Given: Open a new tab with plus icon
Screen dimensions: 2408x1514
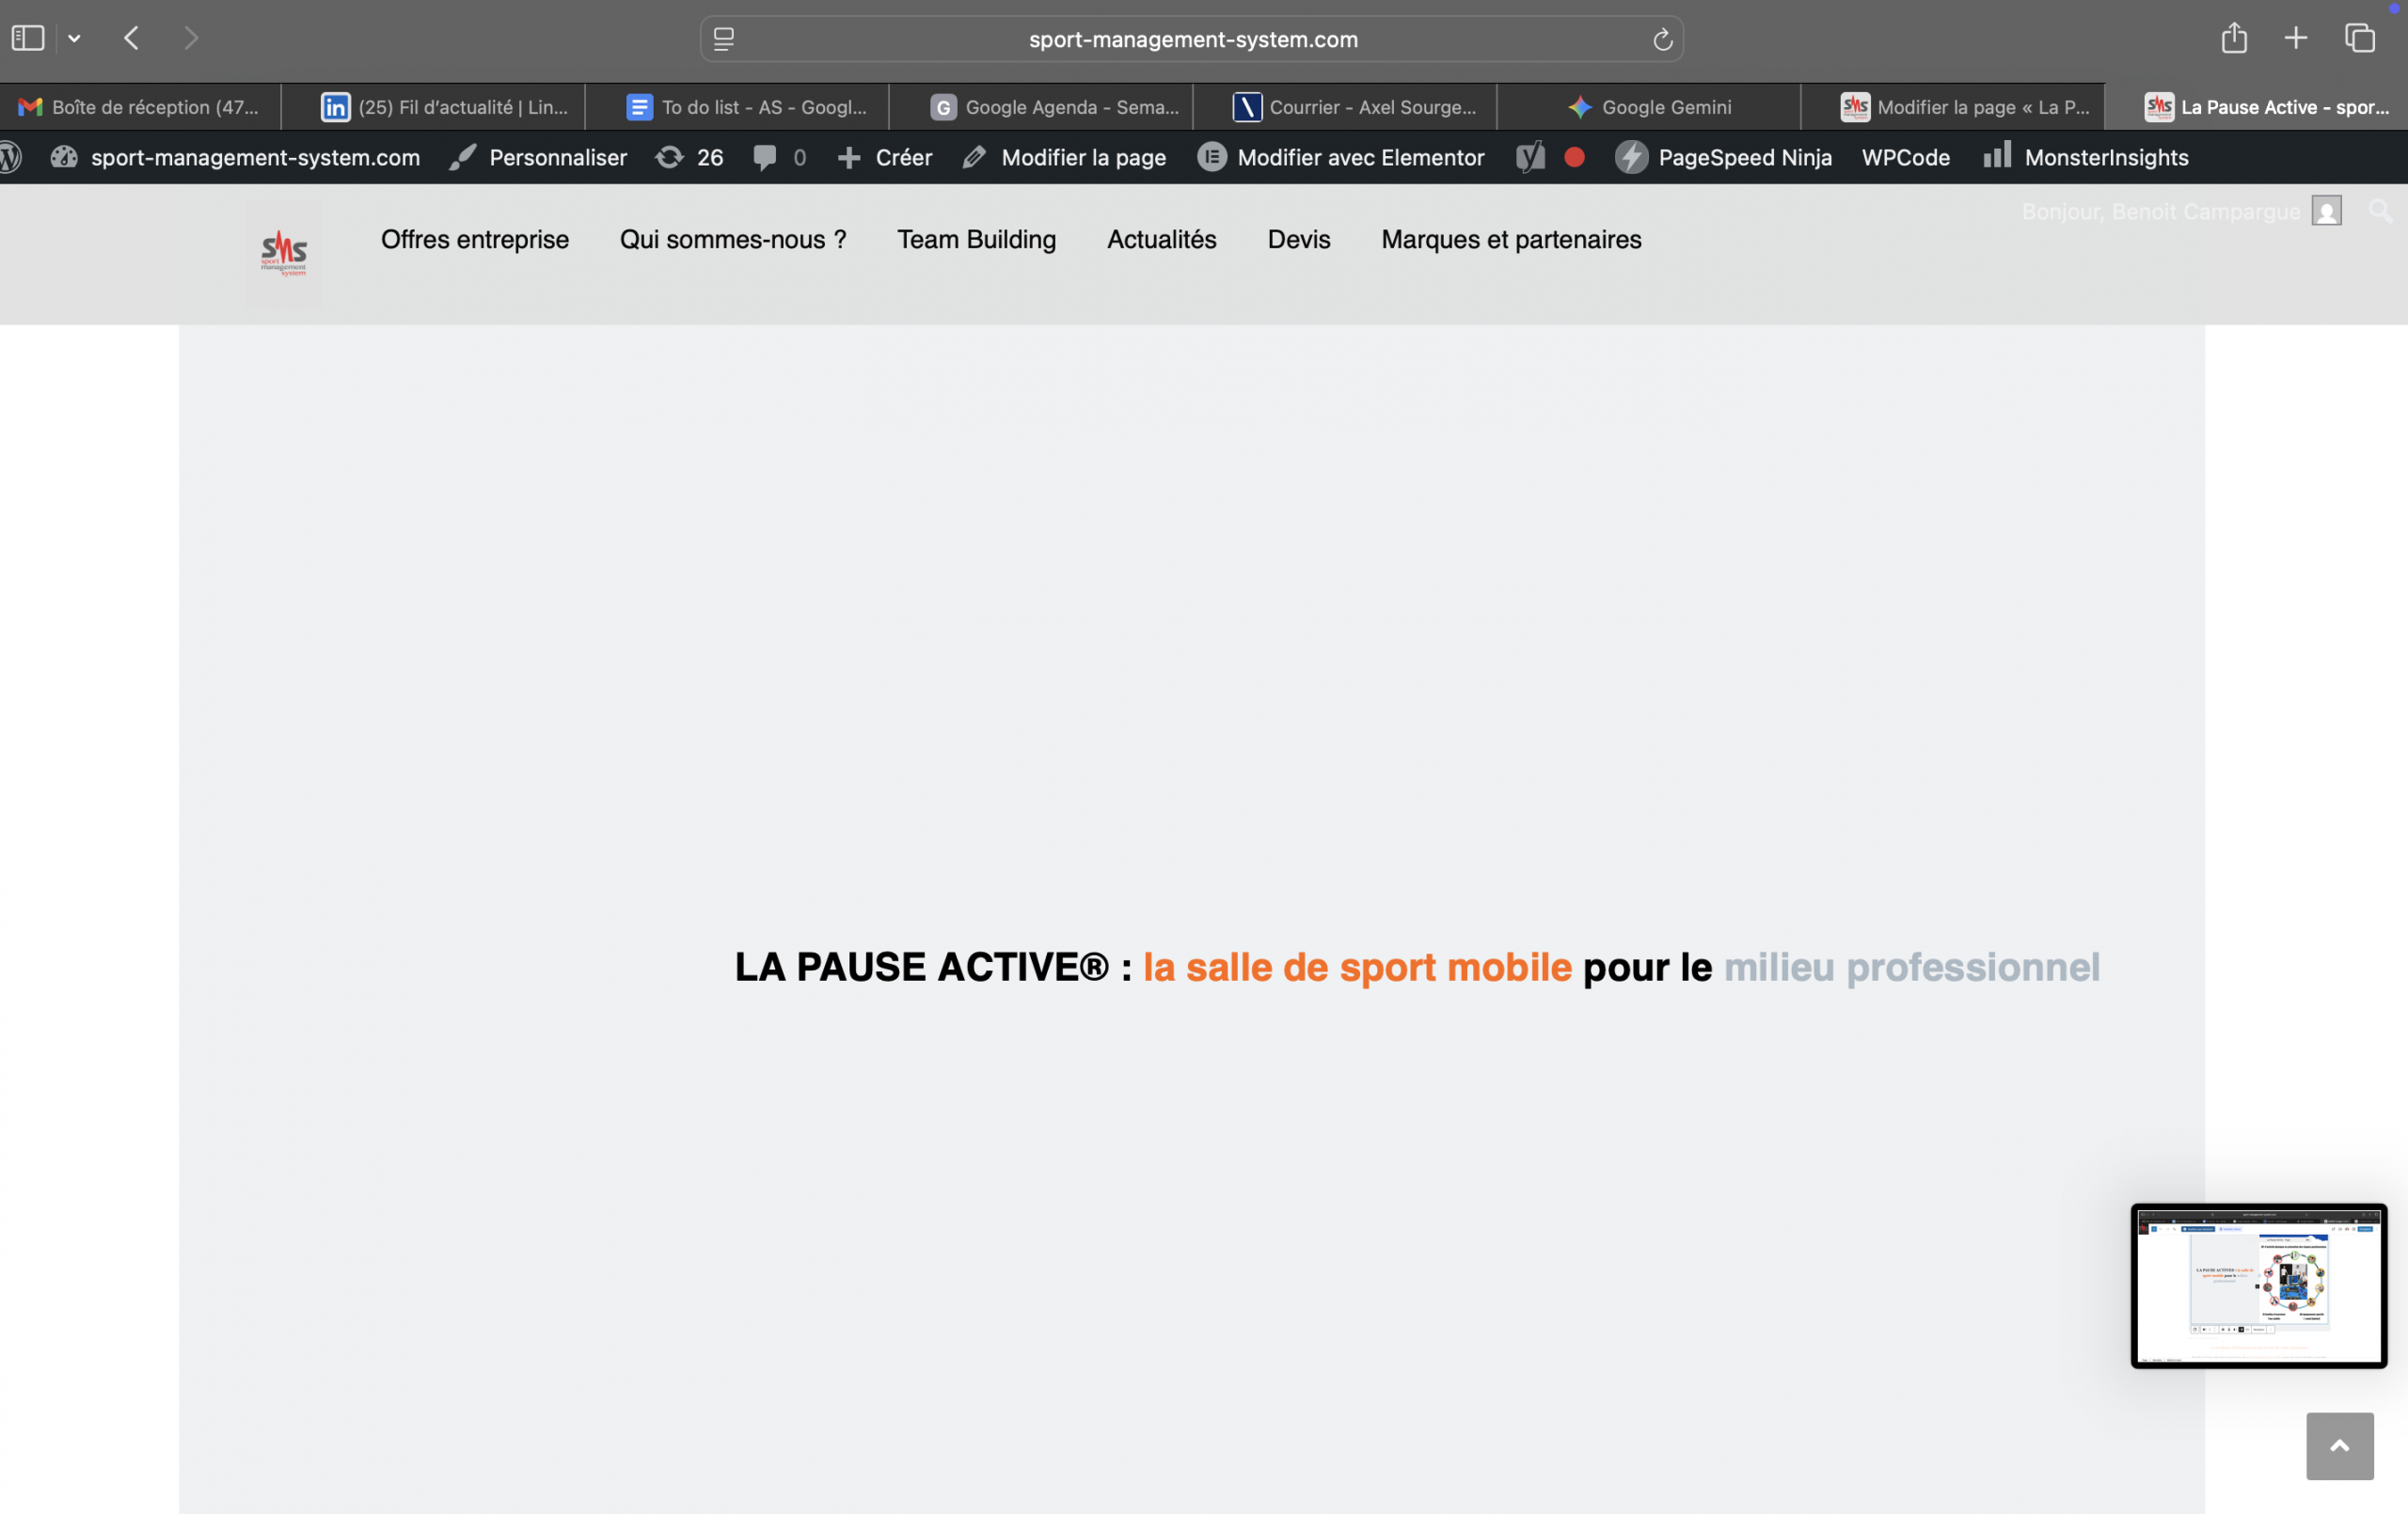Looking at the screenshot, I should point(2296,38).
